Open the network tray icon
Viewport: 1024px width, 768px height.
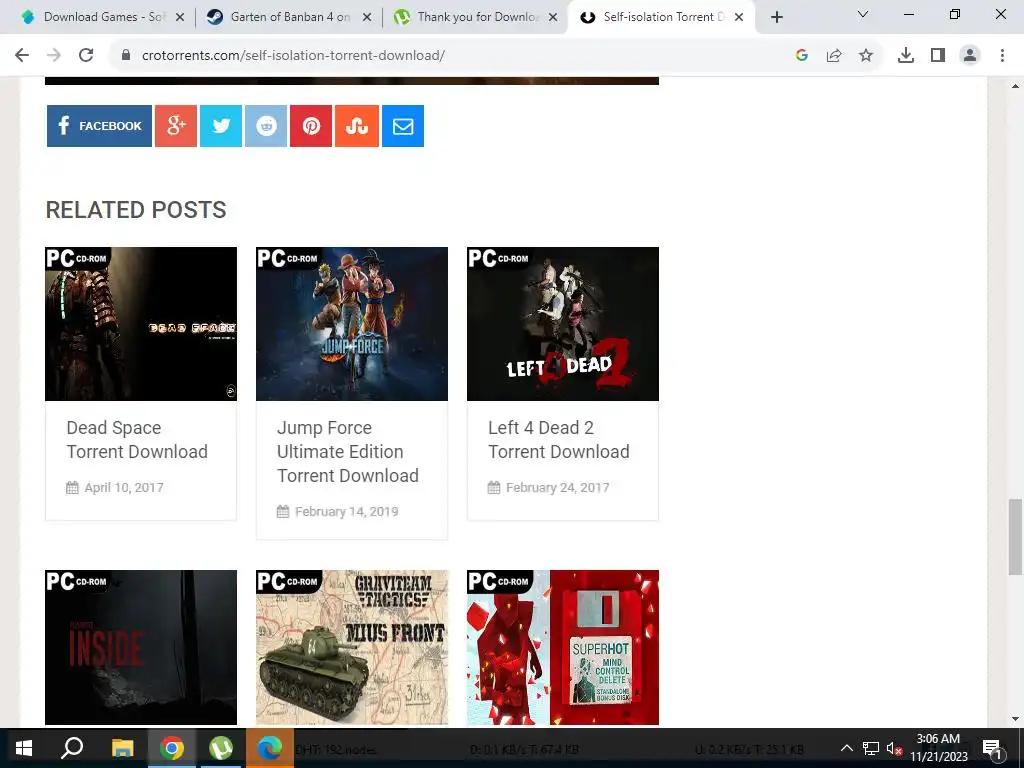pyautogui.click(x=871, y=748)
